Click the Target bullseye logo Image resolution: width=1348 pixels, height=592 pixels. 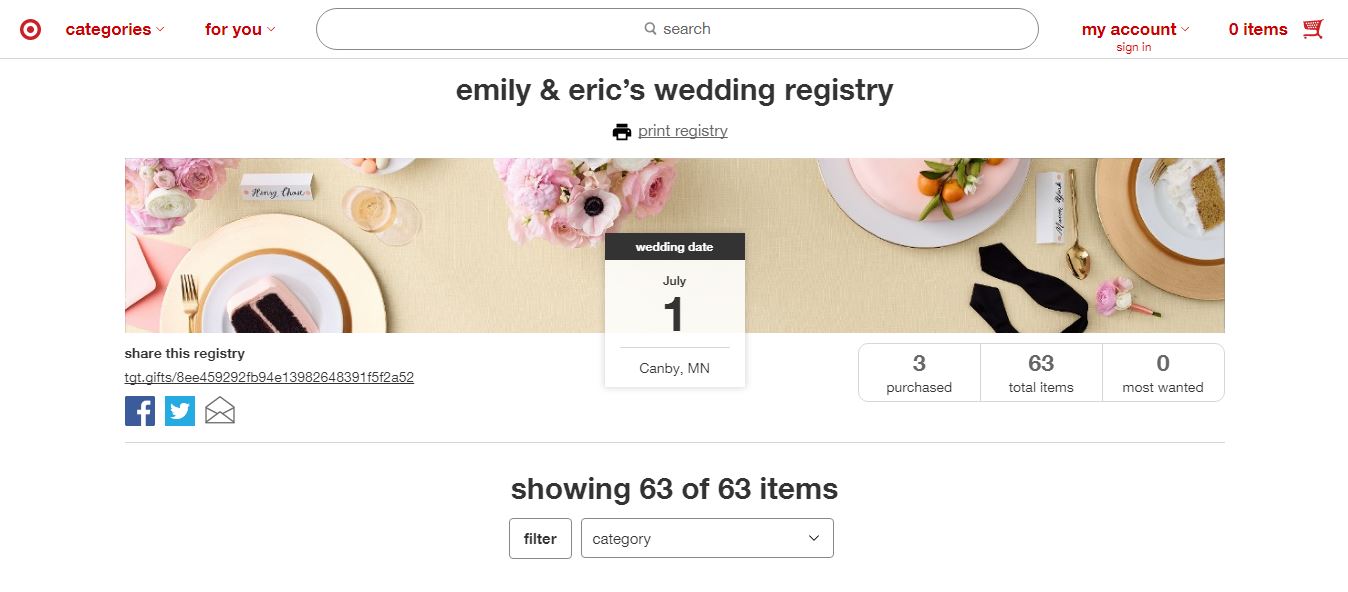[31, 29]
